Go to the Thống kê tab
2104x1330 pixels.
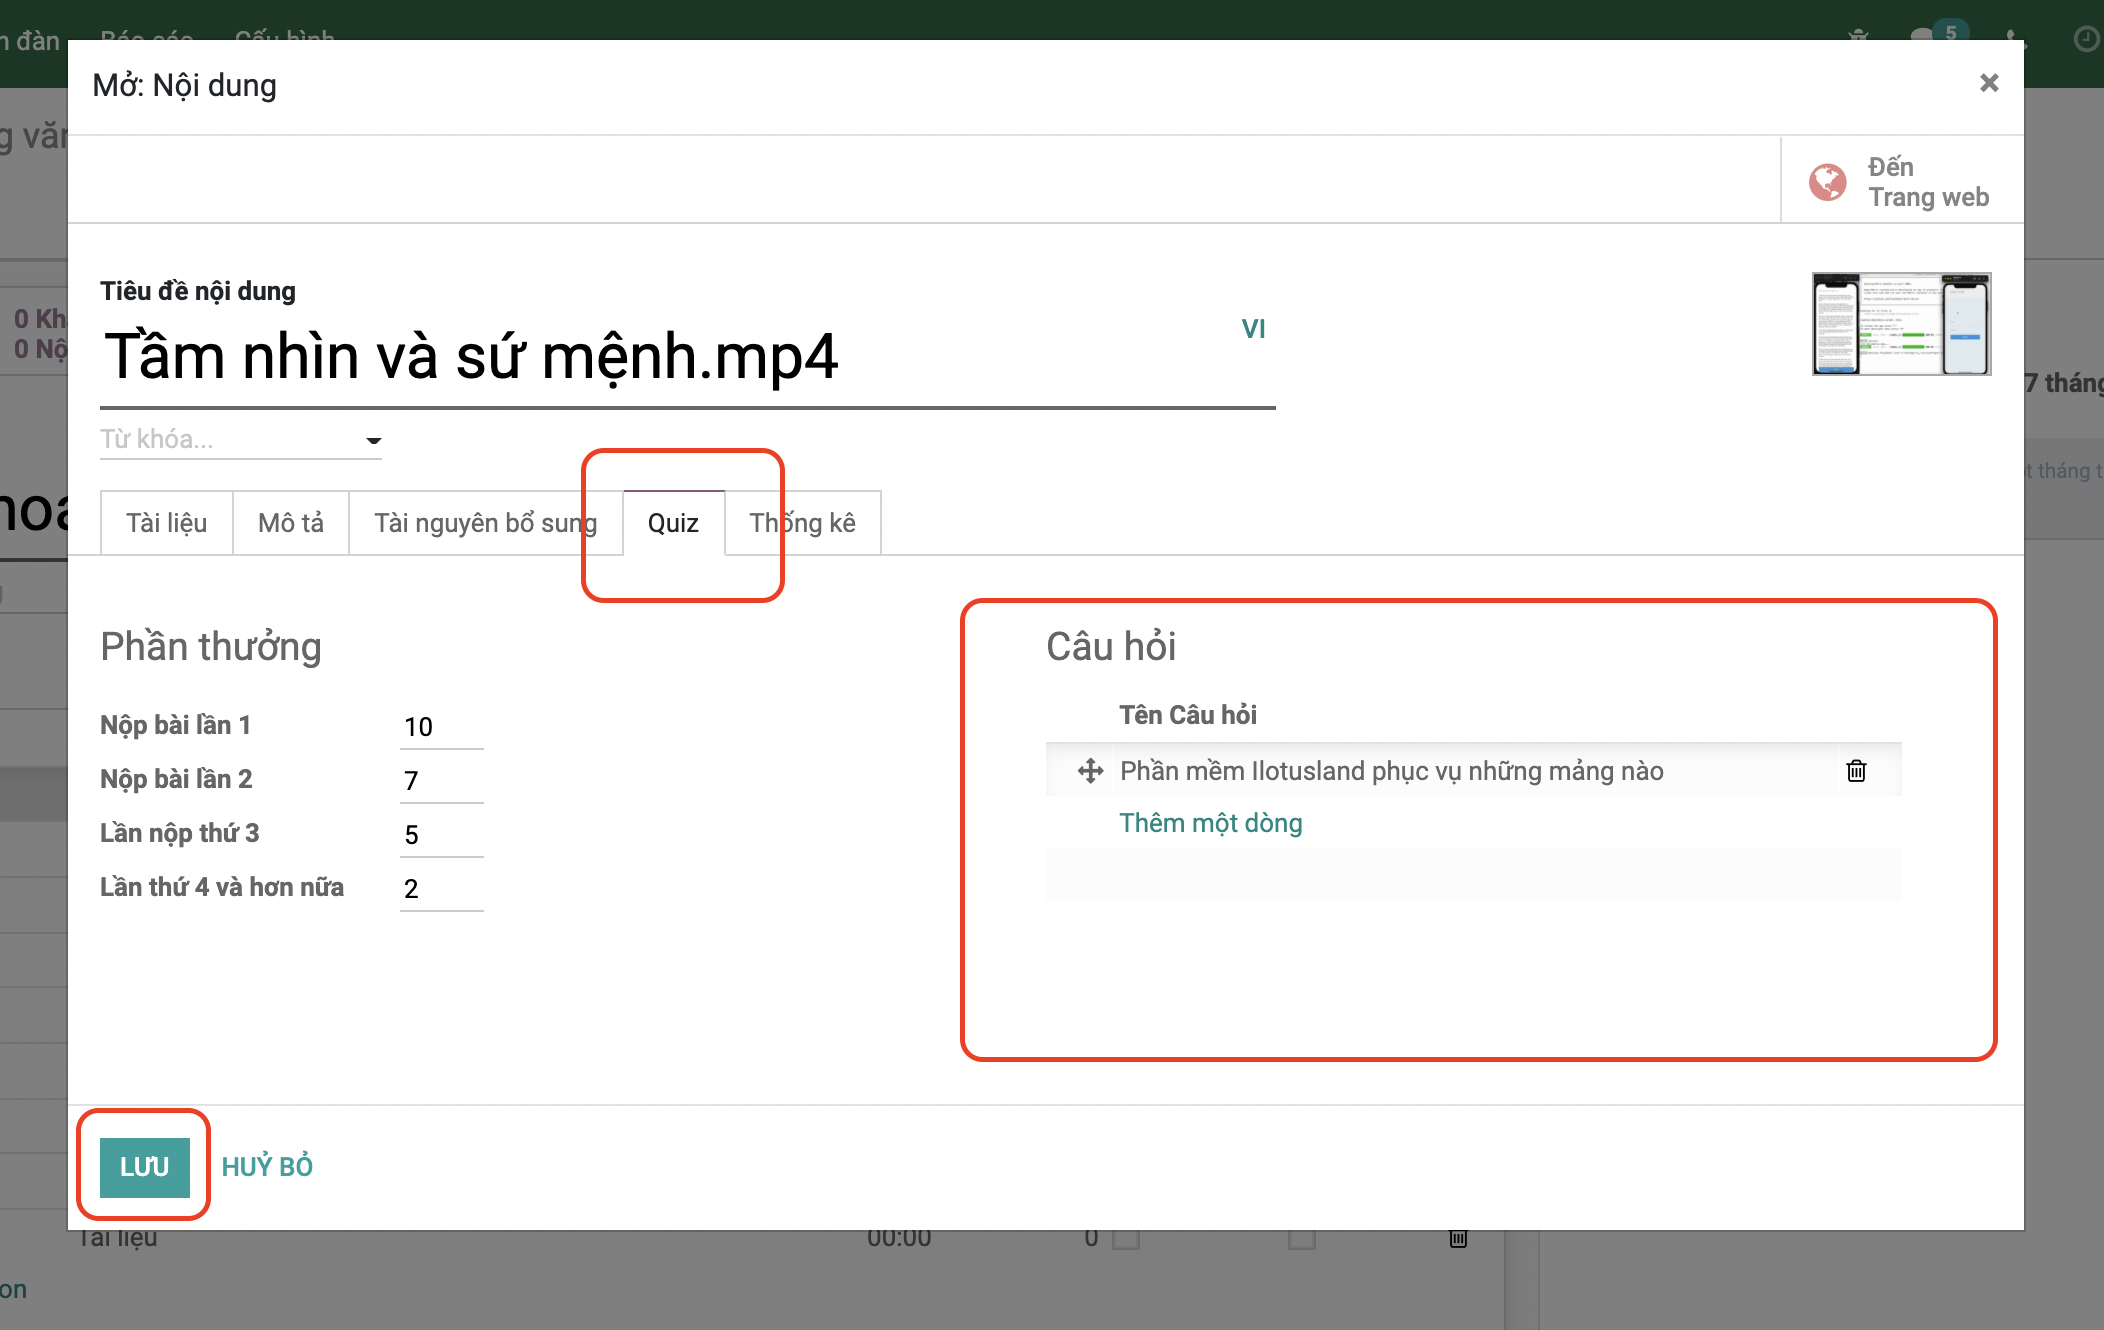pyautogui.click(x=803, y=523)
